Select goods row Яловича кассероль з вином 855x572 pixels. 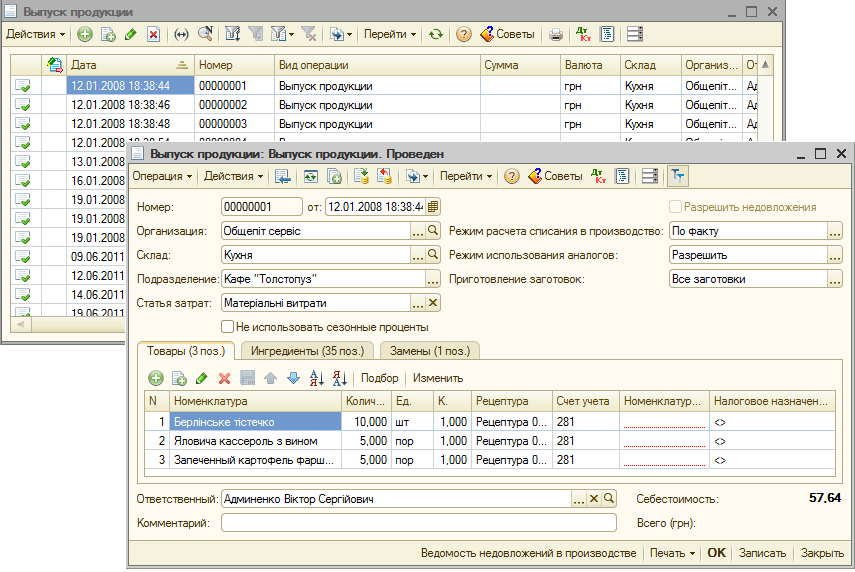[x=490, y=441]
